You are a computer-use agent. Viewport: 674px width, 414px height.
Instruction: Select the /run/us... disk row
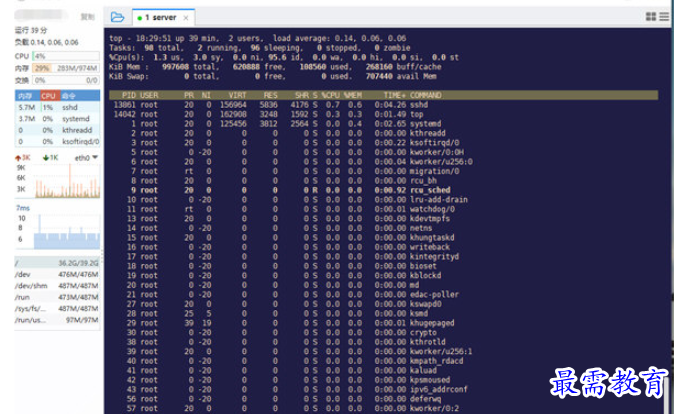click(x=58, y=320)
